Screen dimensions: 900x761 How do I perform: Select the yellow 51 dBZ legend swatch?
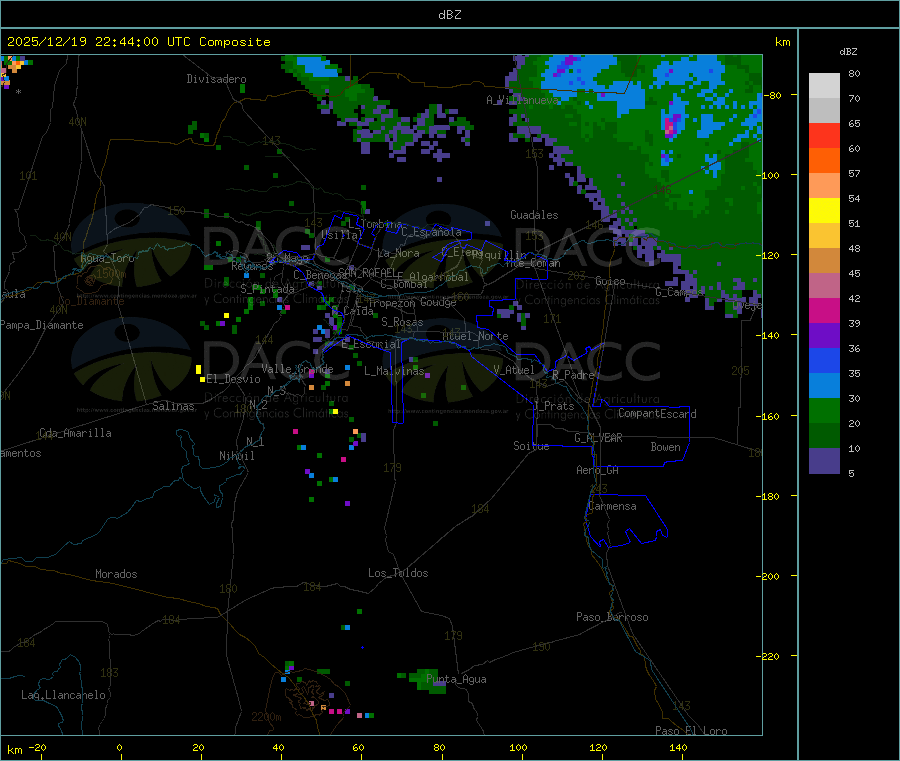pos(824,211)
